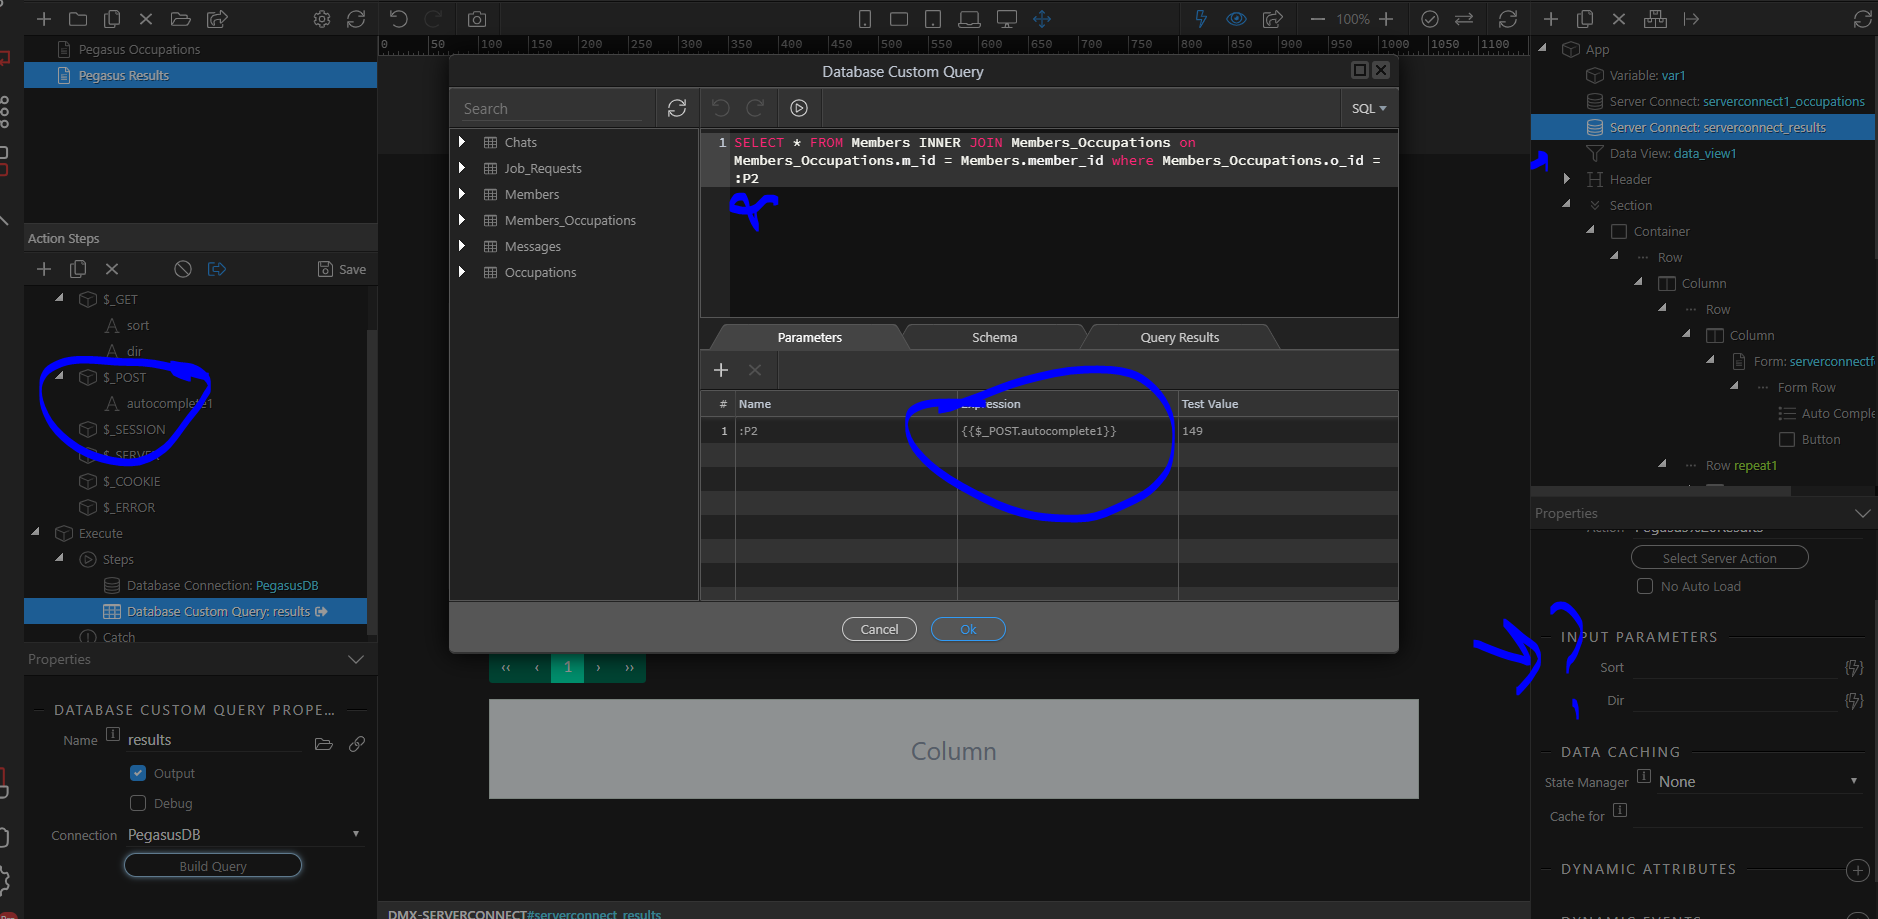Click the table Search field
The image size is (1878, 919).
coord(553,108)
